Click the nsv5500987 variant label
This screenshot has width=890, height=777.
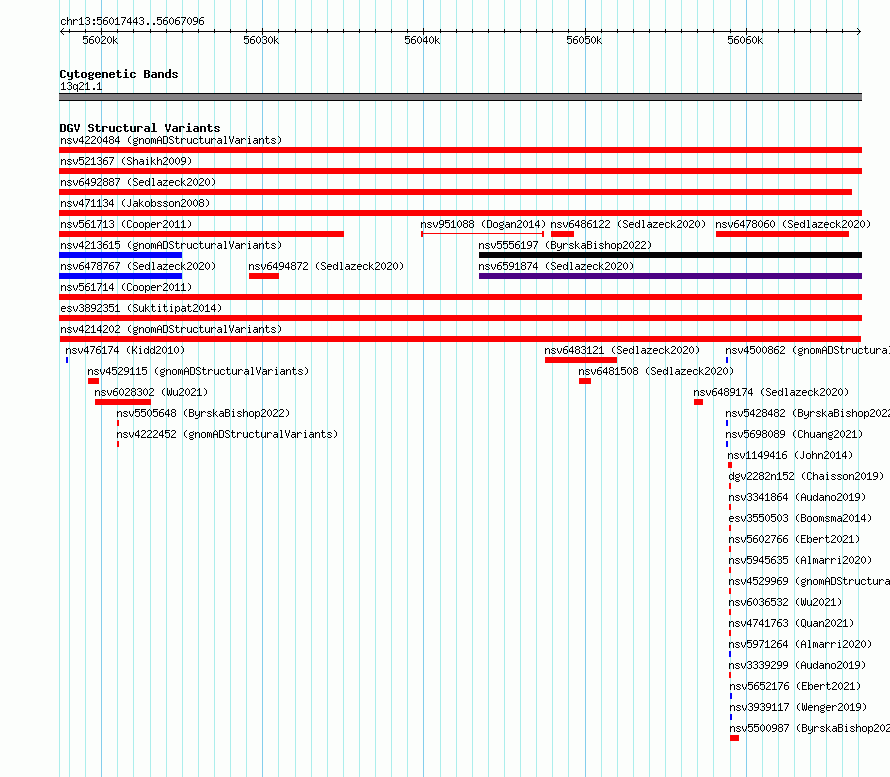pos(809,728)
